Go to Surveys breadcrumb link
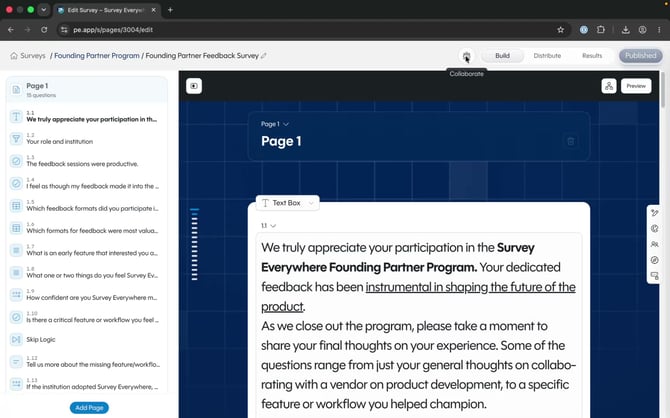 click(32, 56)
